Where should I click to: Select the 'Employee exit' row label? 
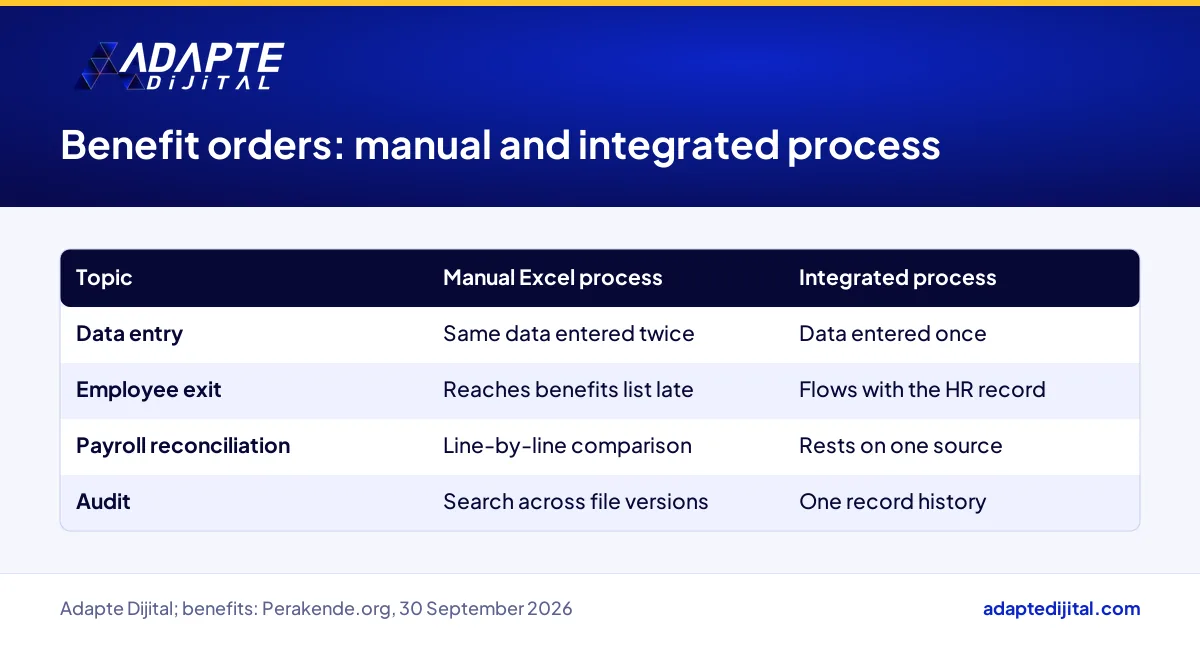tap(149, 390)
